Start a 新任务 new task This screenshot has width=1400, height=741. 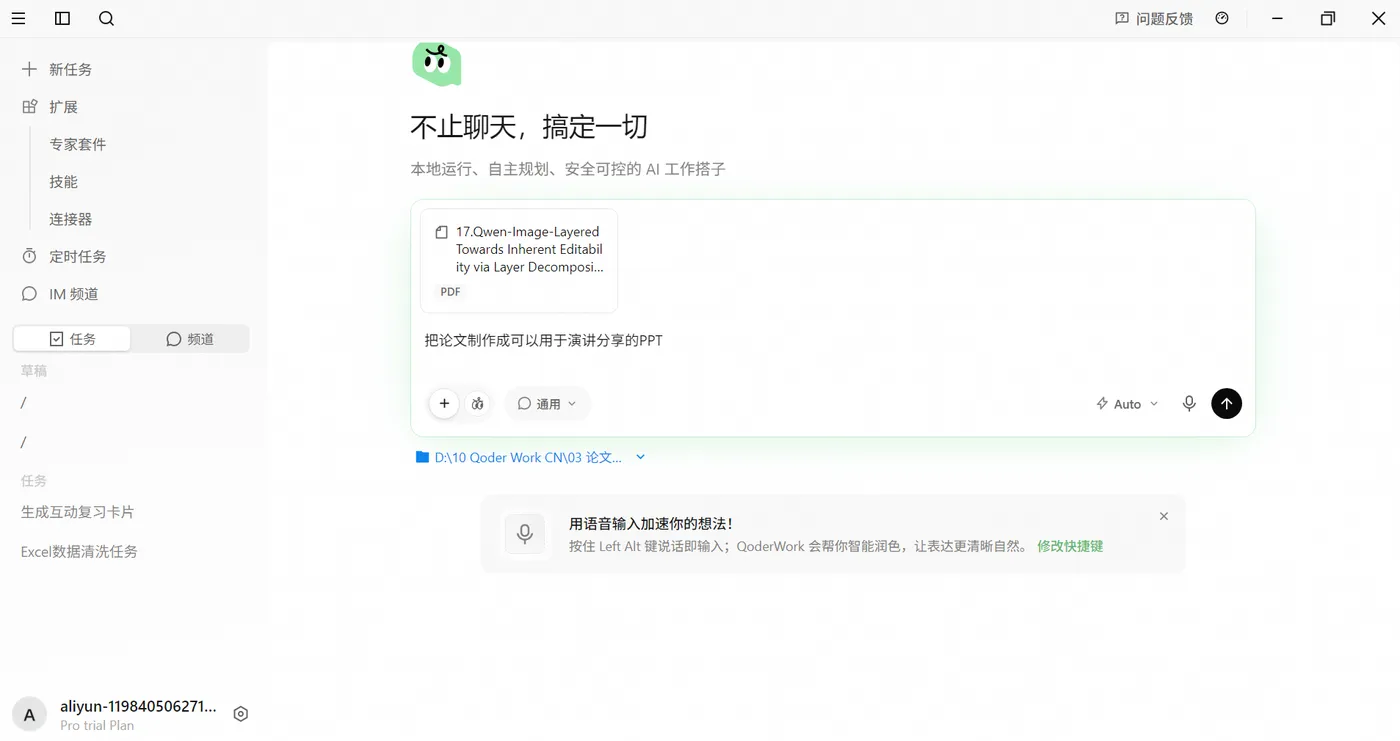point(57,69)
